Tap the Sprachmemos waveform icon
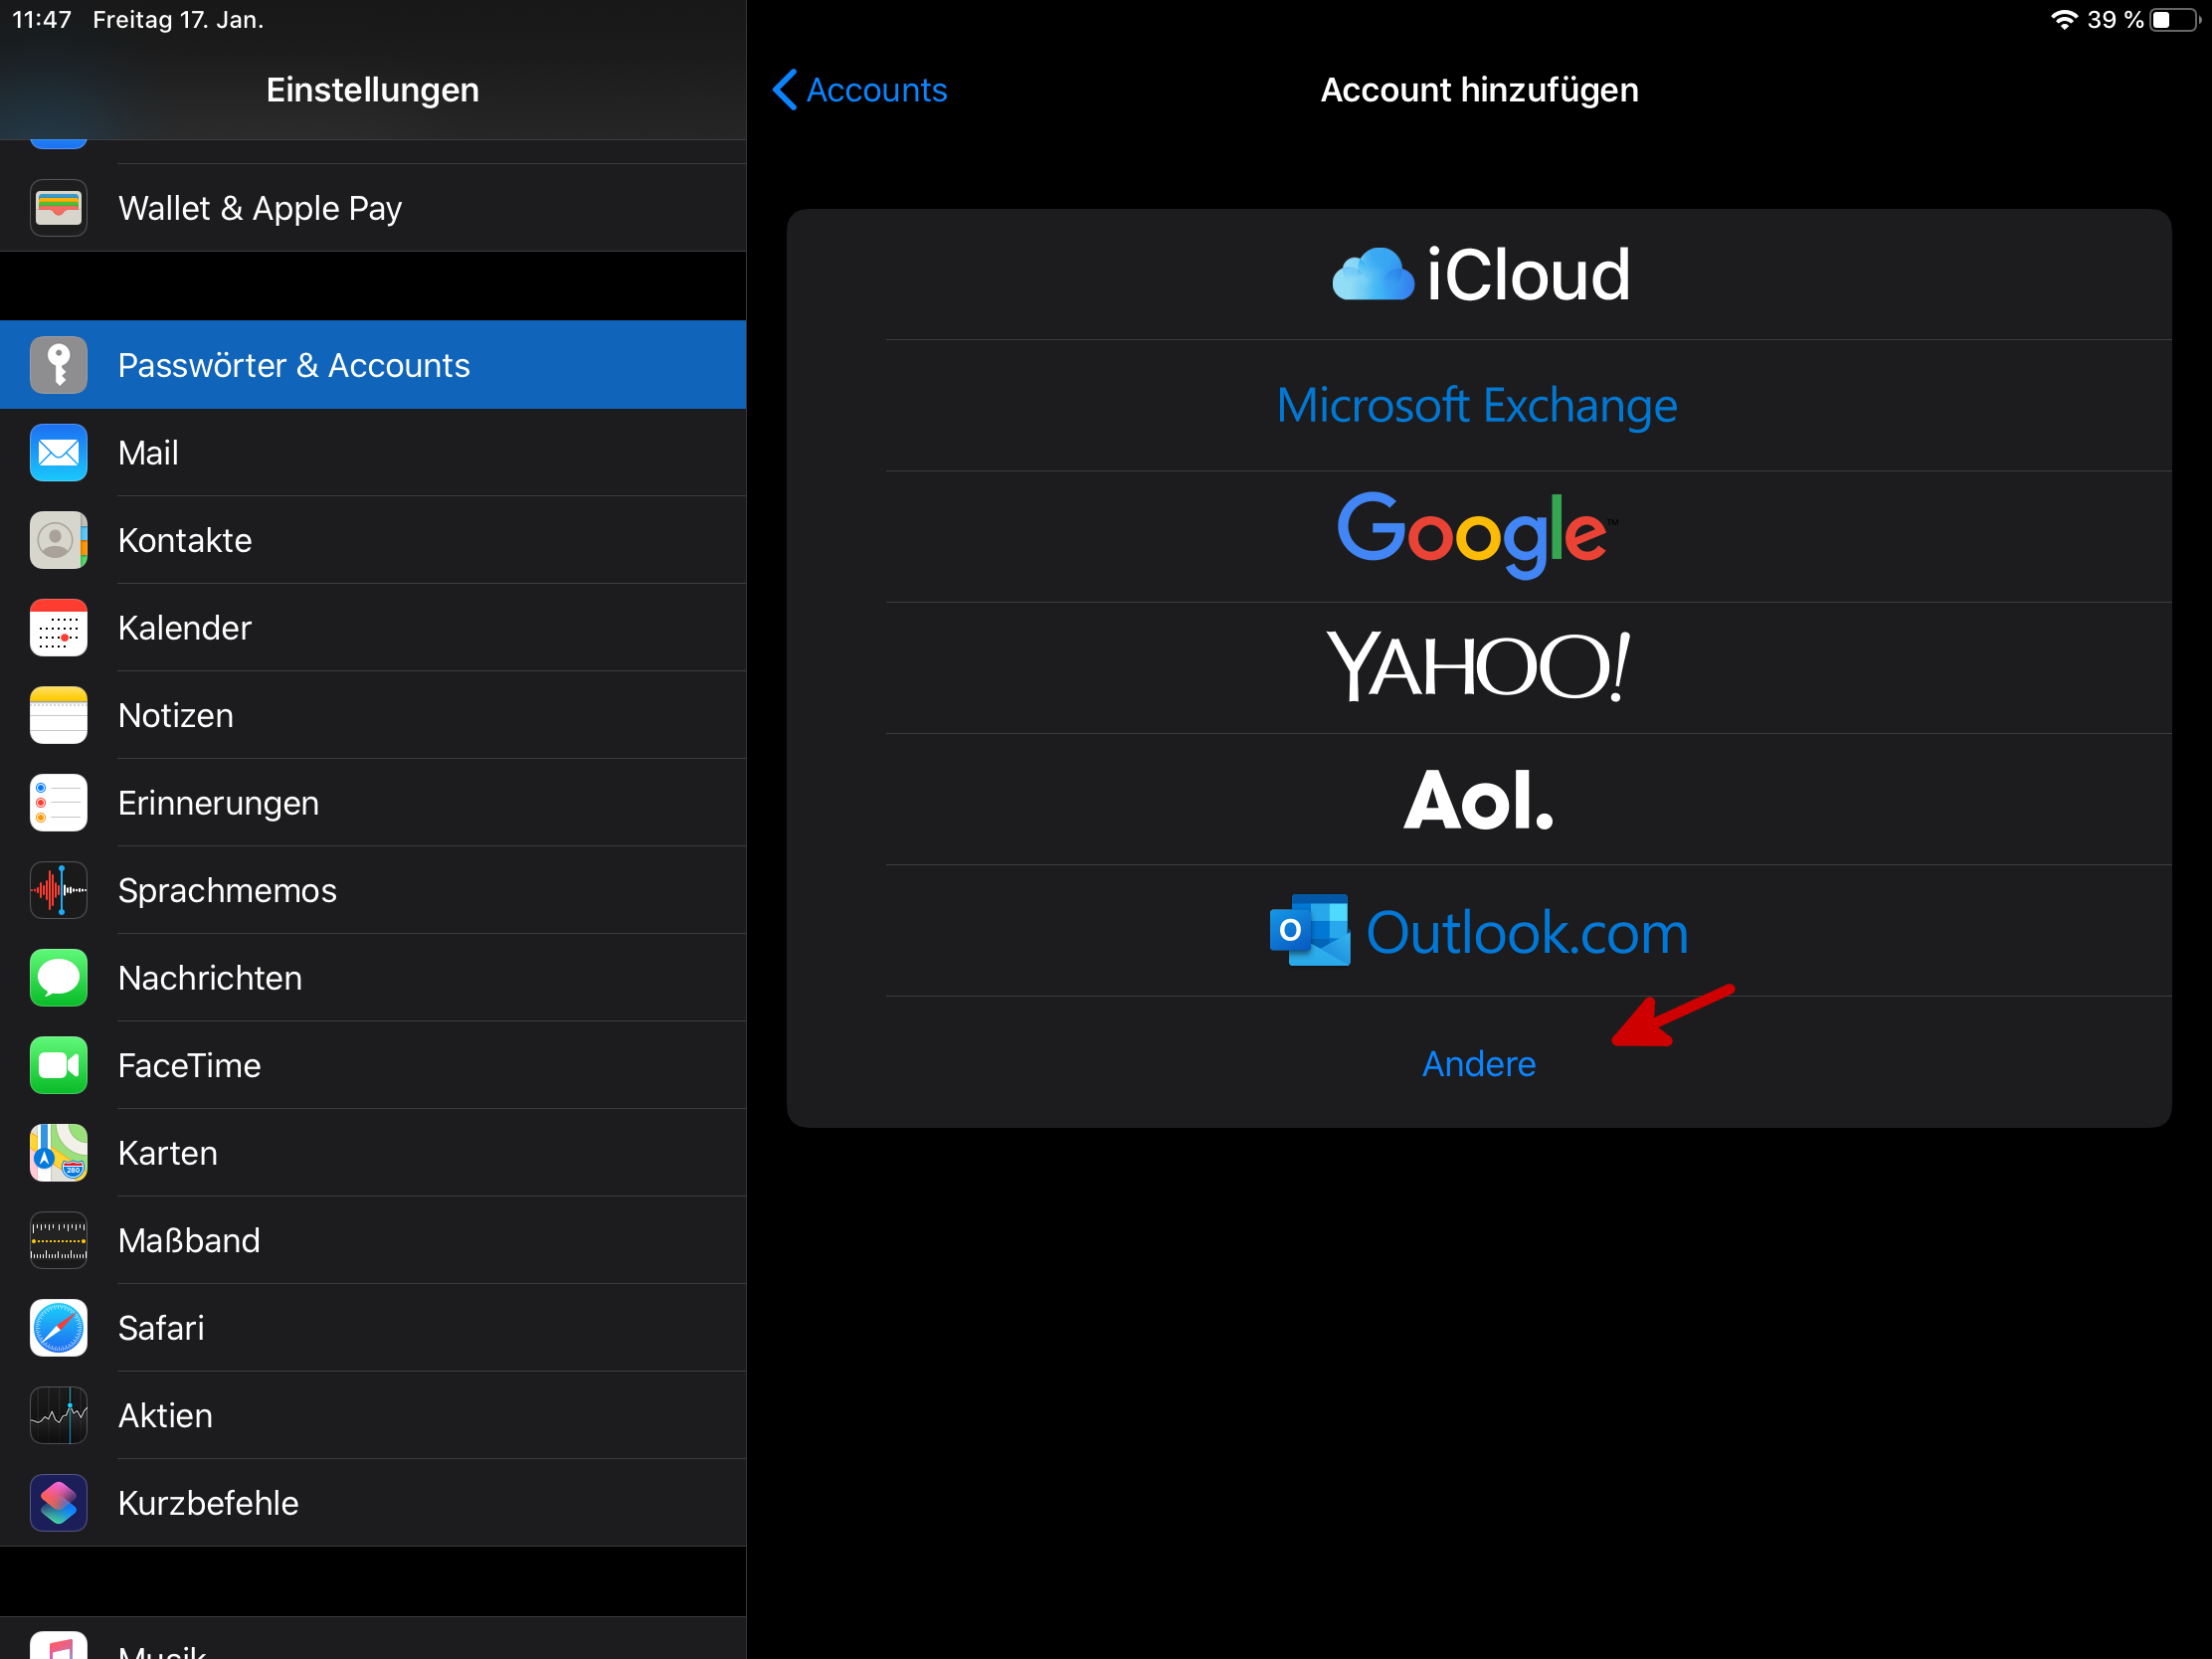The height and width of the screenshot is (1659, 2212). tap(58, 890)
